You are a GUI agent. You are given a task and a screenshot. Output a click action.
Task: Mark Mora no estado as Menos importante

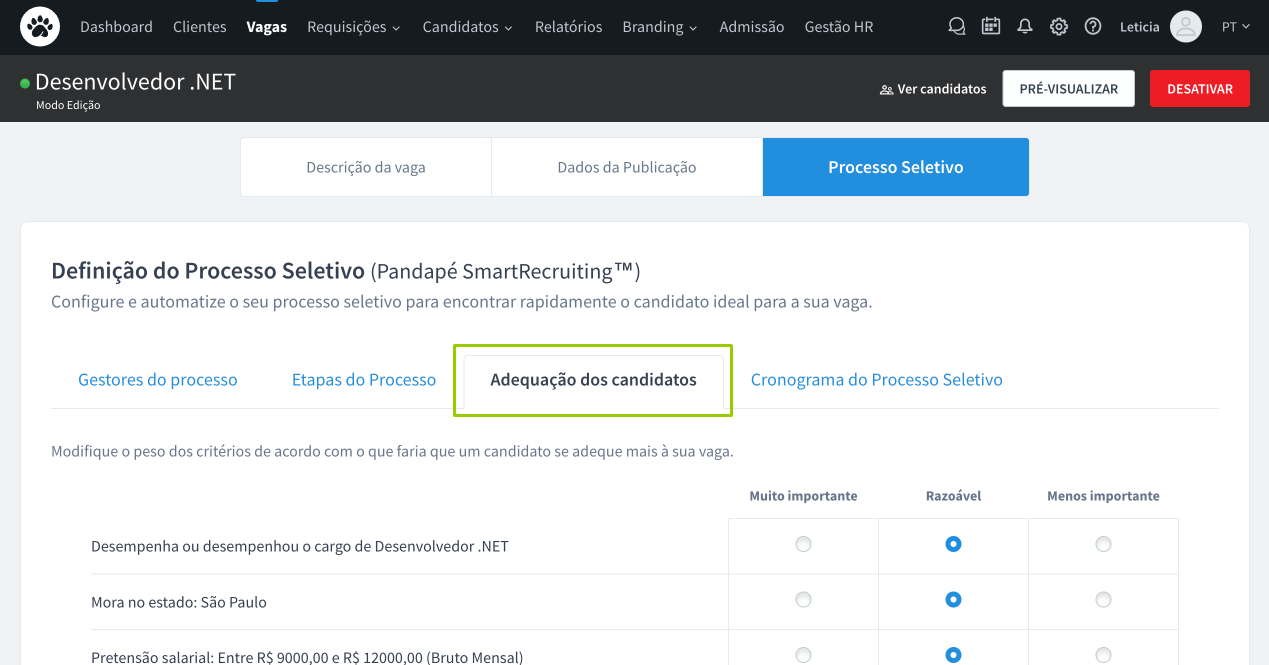pyautogui.click(x=1103, y=600)
